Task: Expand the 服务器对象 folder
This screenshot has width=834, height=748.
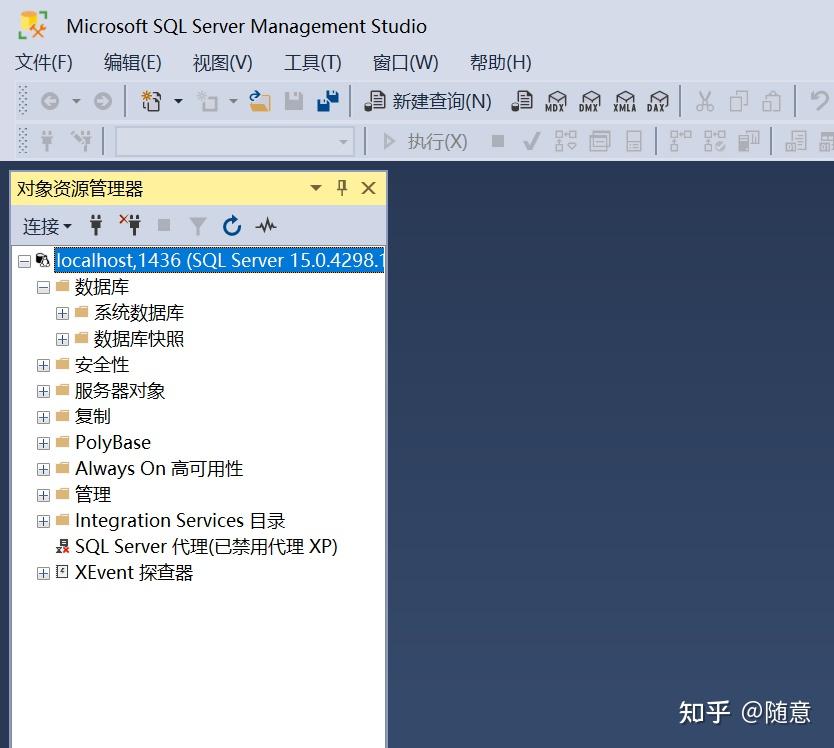Action: 43,392
